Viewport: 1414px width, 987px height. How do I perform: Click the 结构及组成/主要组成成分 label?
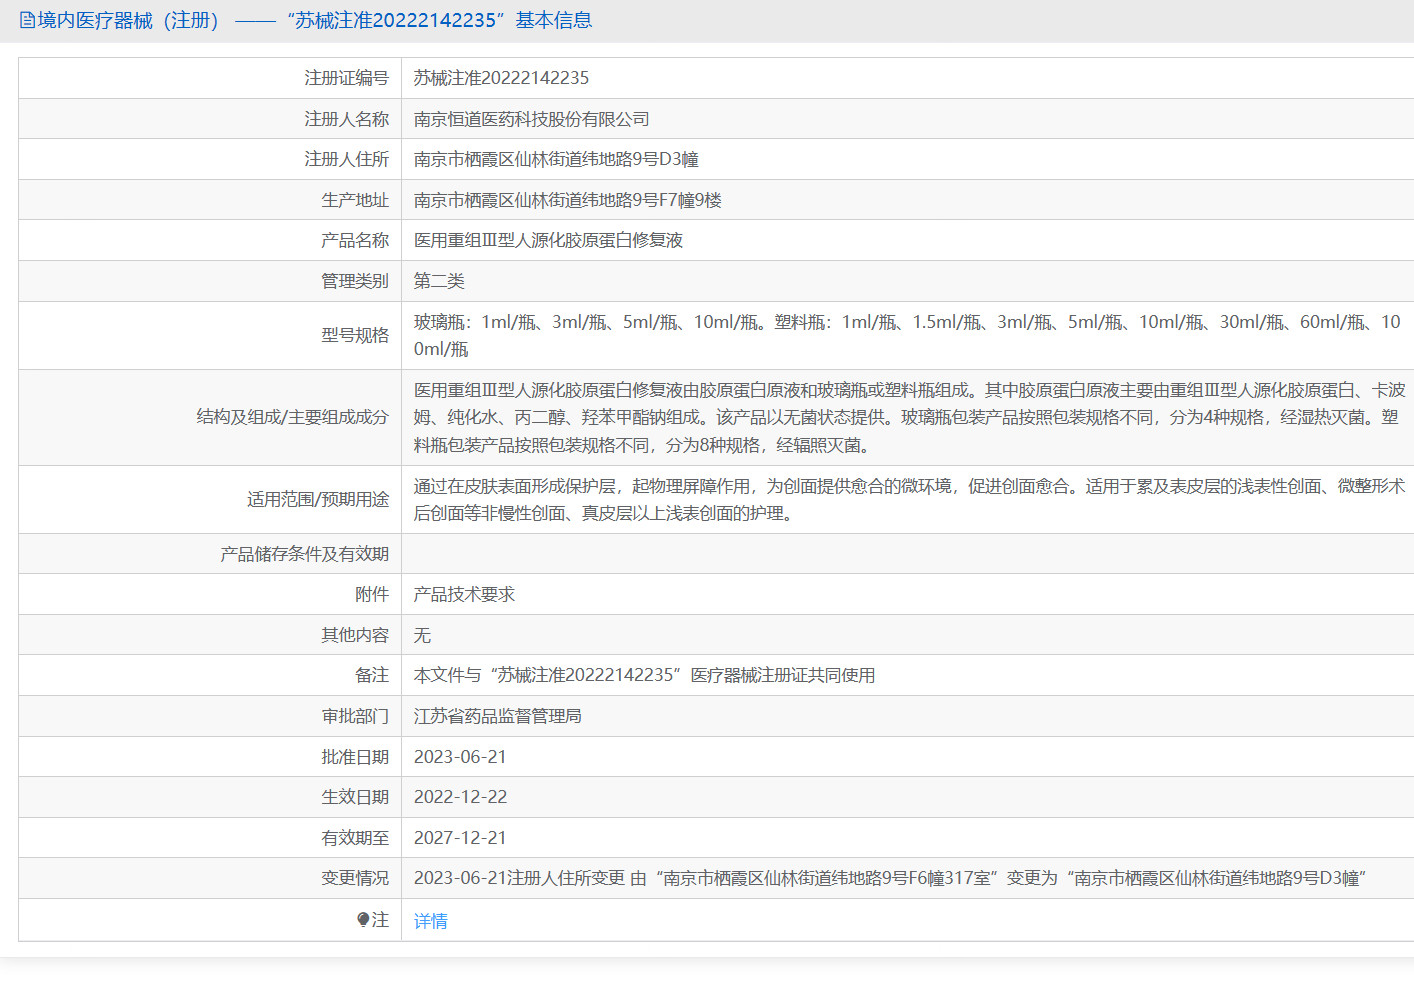pos(292,417)
